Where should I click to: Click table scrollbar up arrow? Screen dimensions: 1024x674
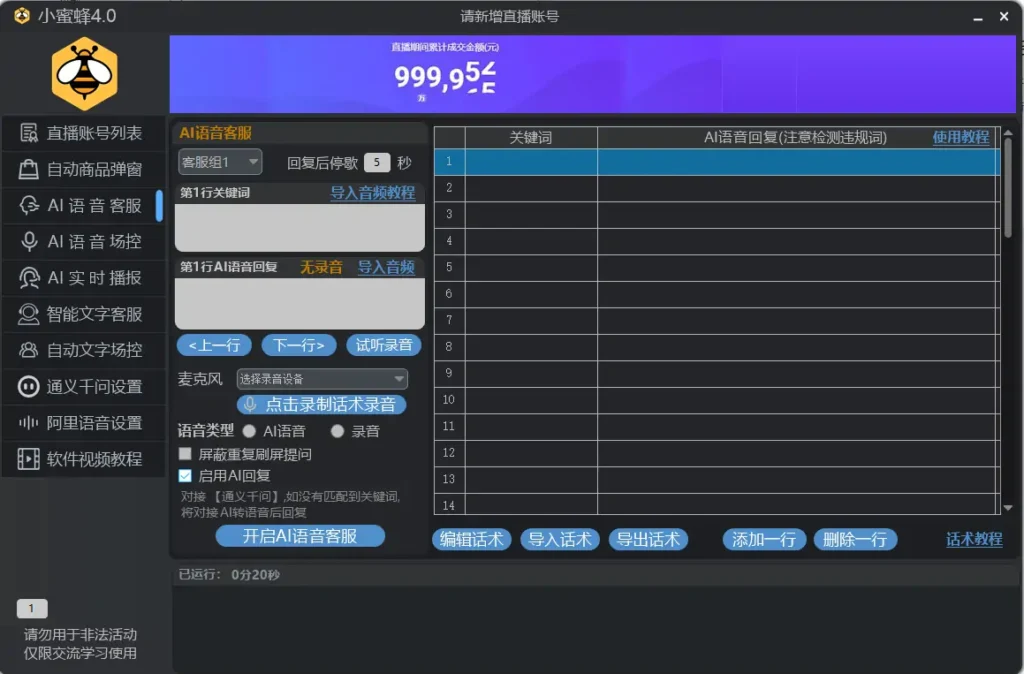coord(1008,133)
